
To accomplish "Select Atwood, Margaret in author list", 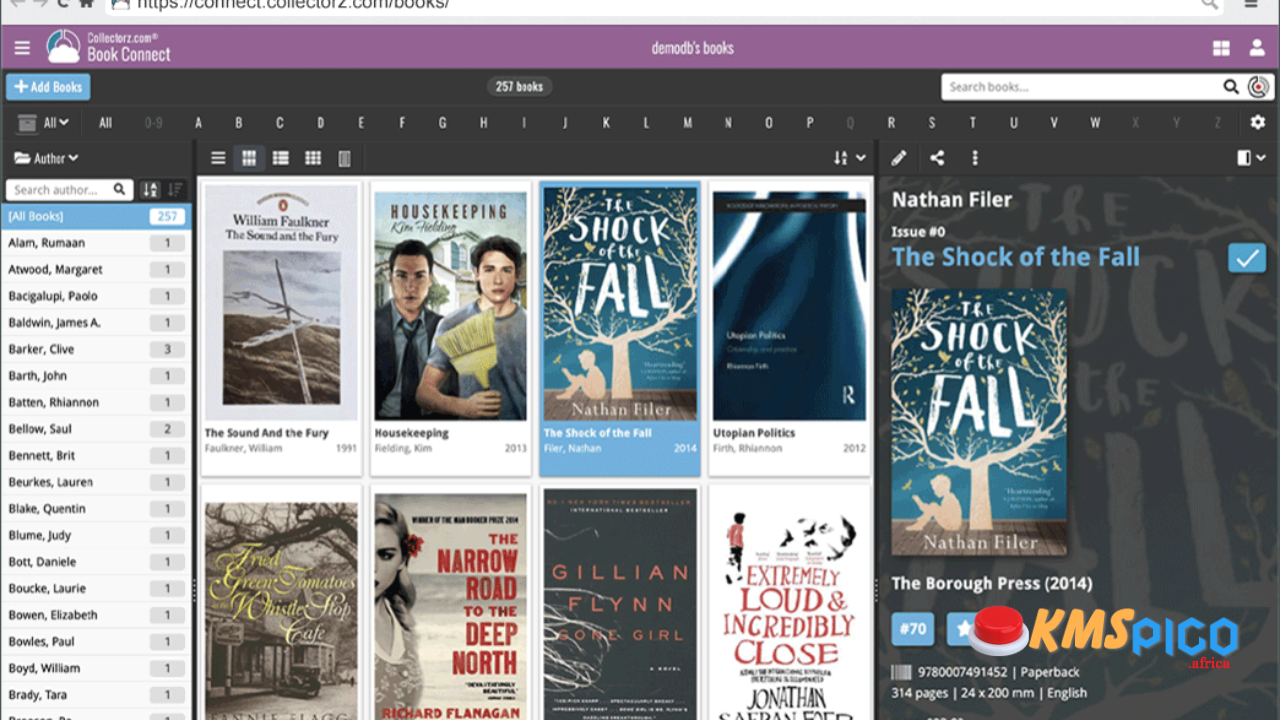I will coord(96,269).
